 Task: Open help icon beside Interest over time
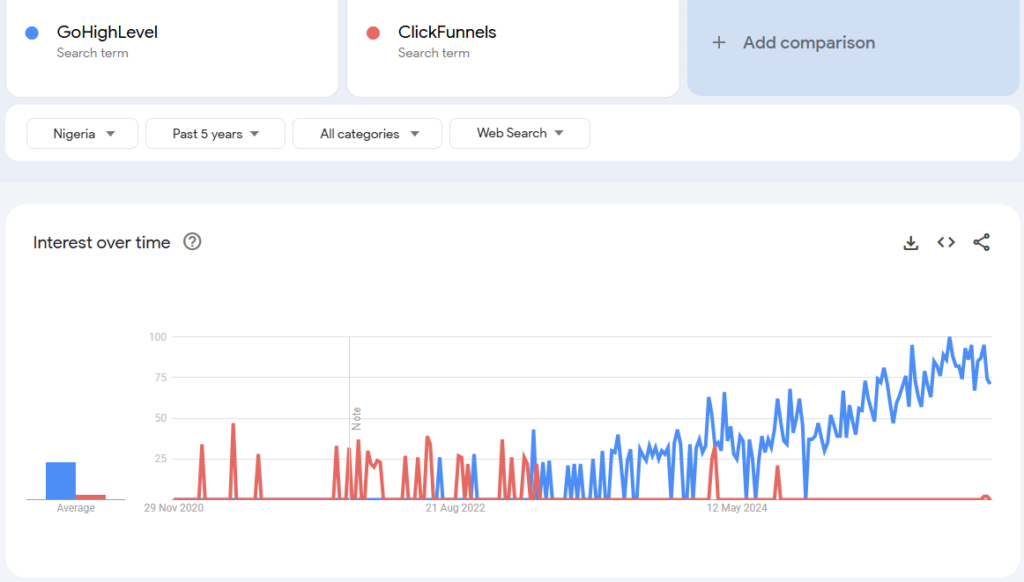point(192,242)
